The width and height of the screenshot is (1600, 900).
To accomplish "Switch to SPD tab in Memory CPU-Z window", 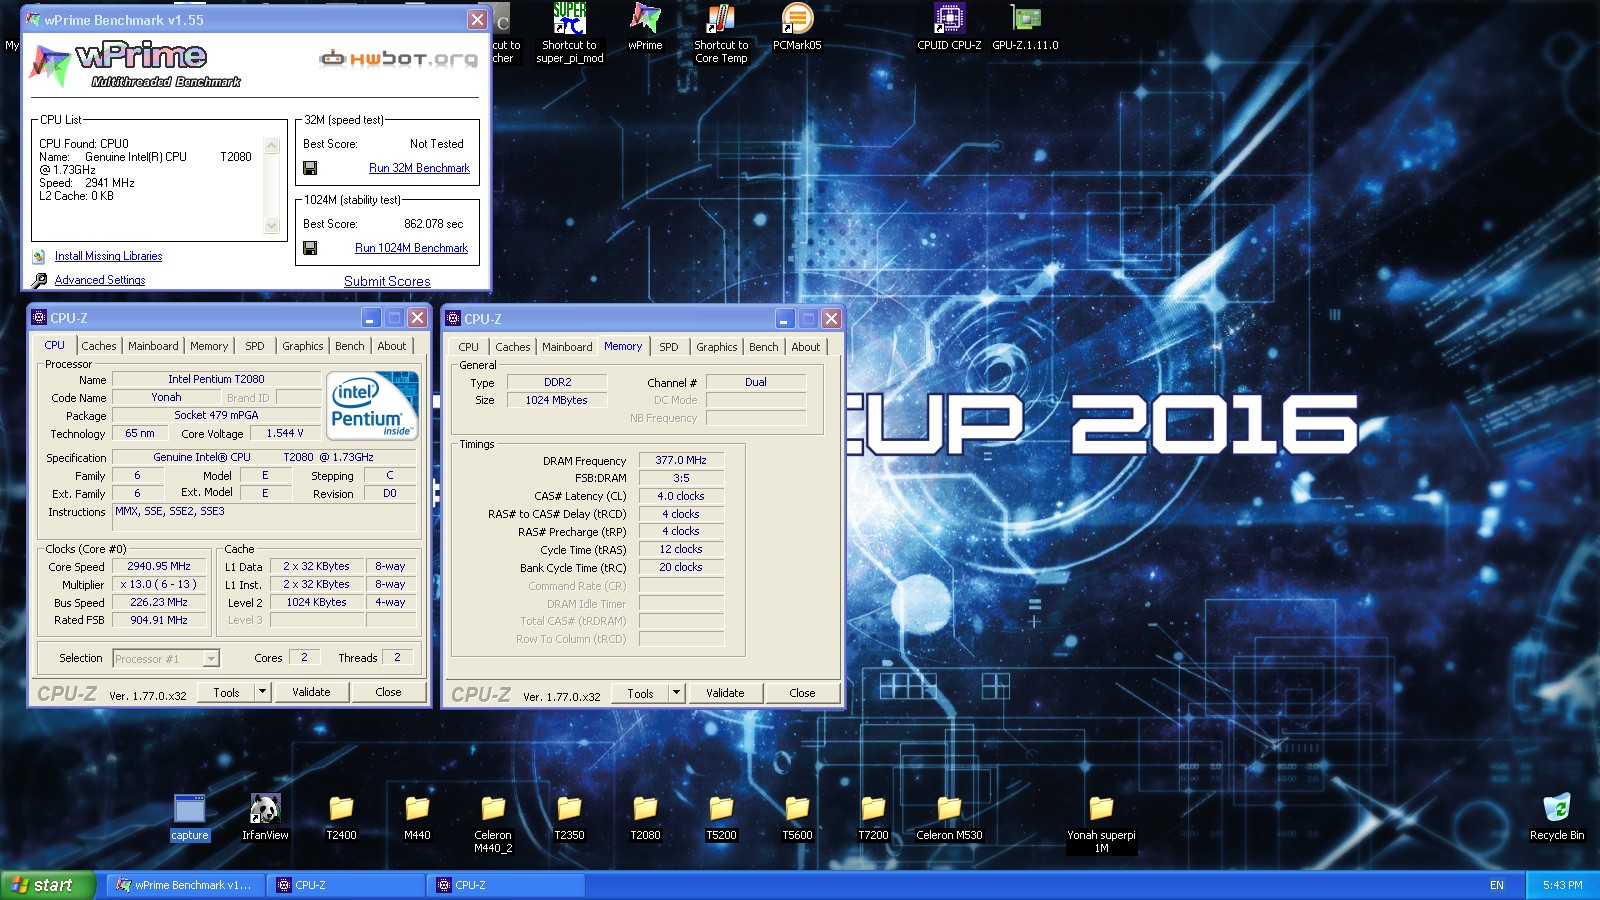I will (669, 347).
